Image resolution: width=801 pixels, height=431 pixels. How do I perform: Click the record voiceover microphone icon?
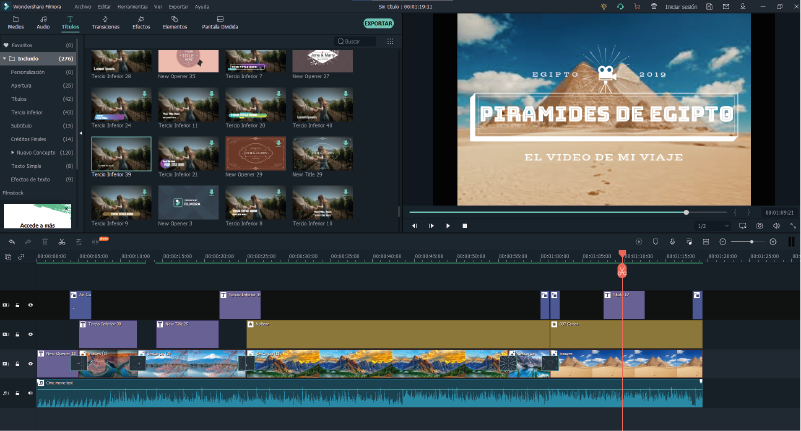coord(672,242)
